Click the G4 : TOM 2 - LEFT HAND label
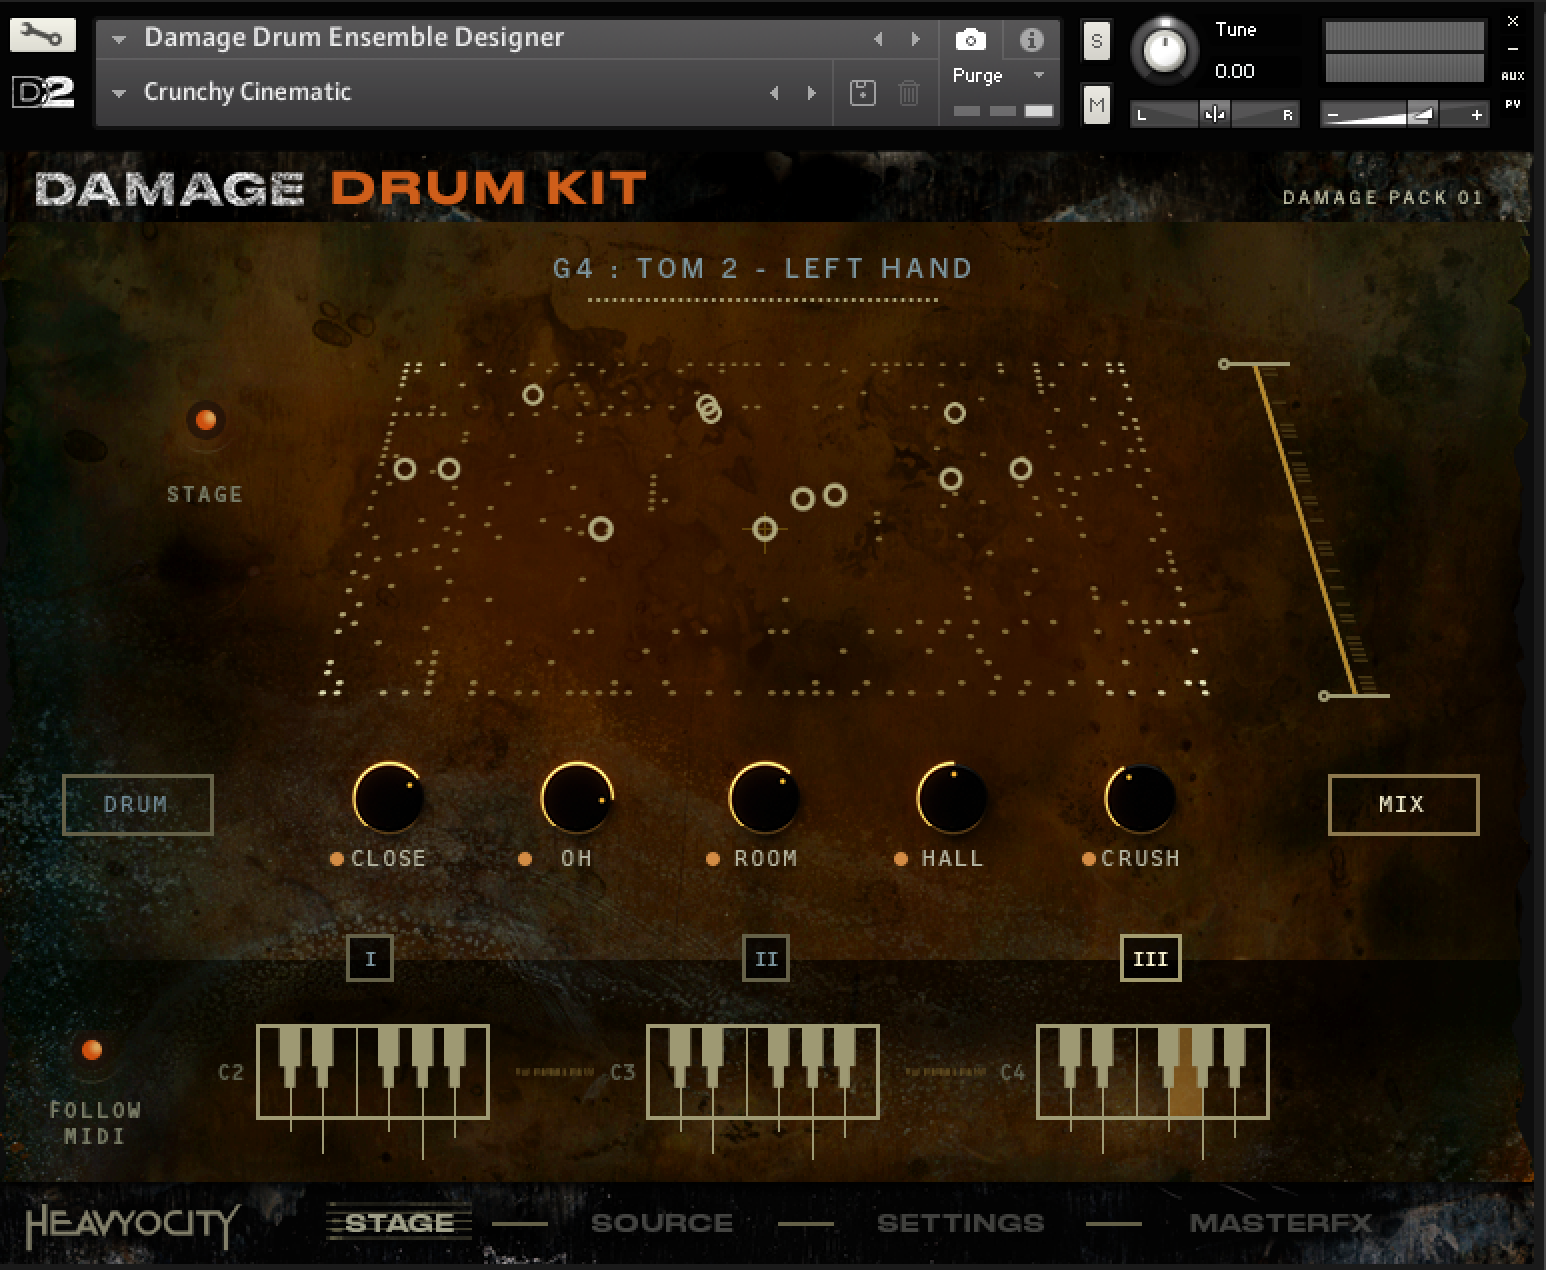The image size is (1546, 1270). 763,268
